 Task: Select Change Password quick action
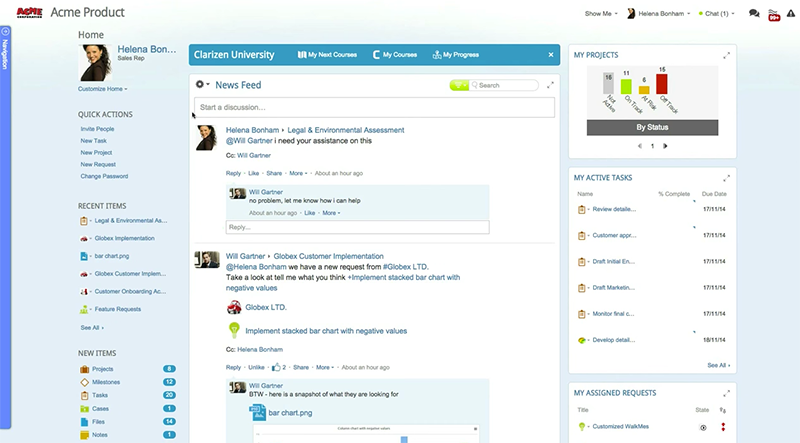point(104,176)
